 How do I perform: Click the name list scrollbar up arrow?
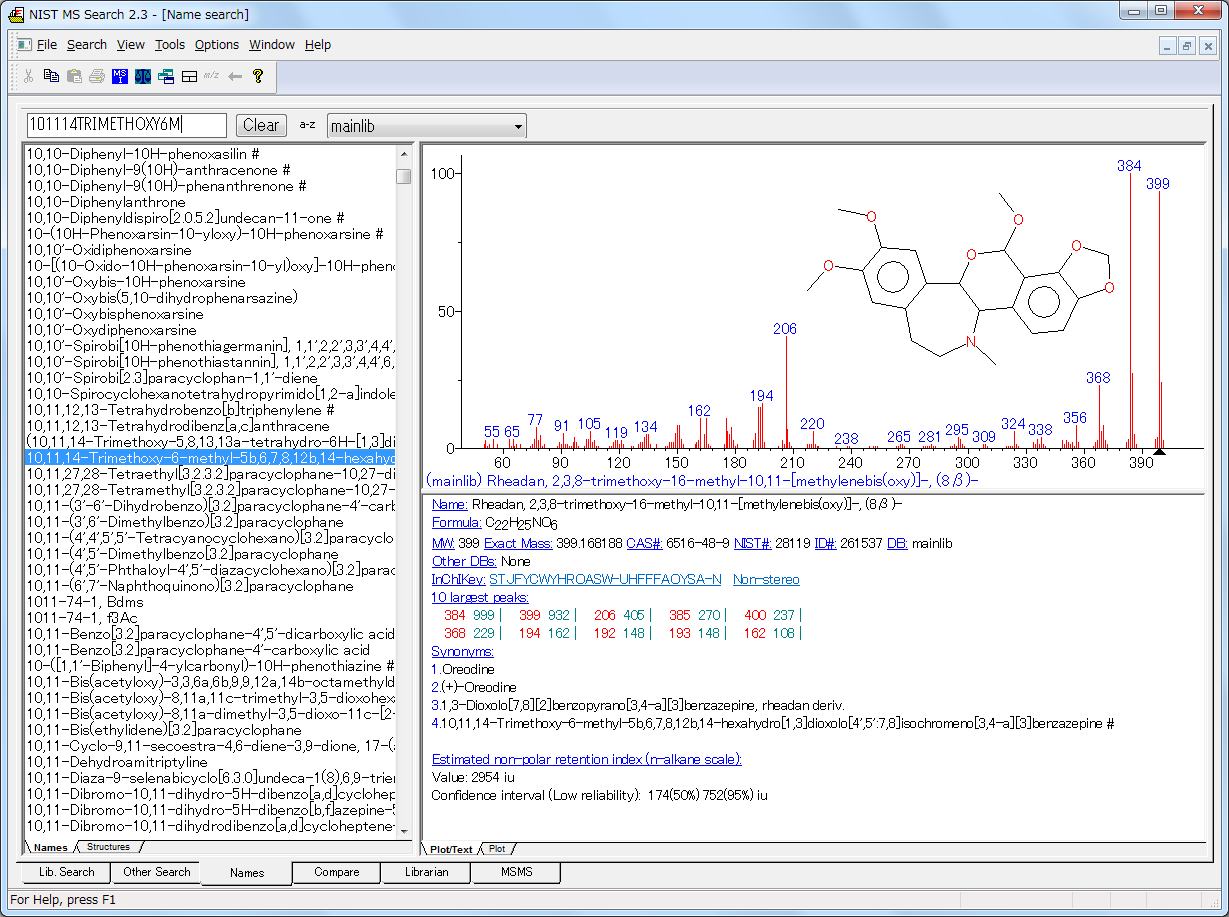[x=404, y=153]
